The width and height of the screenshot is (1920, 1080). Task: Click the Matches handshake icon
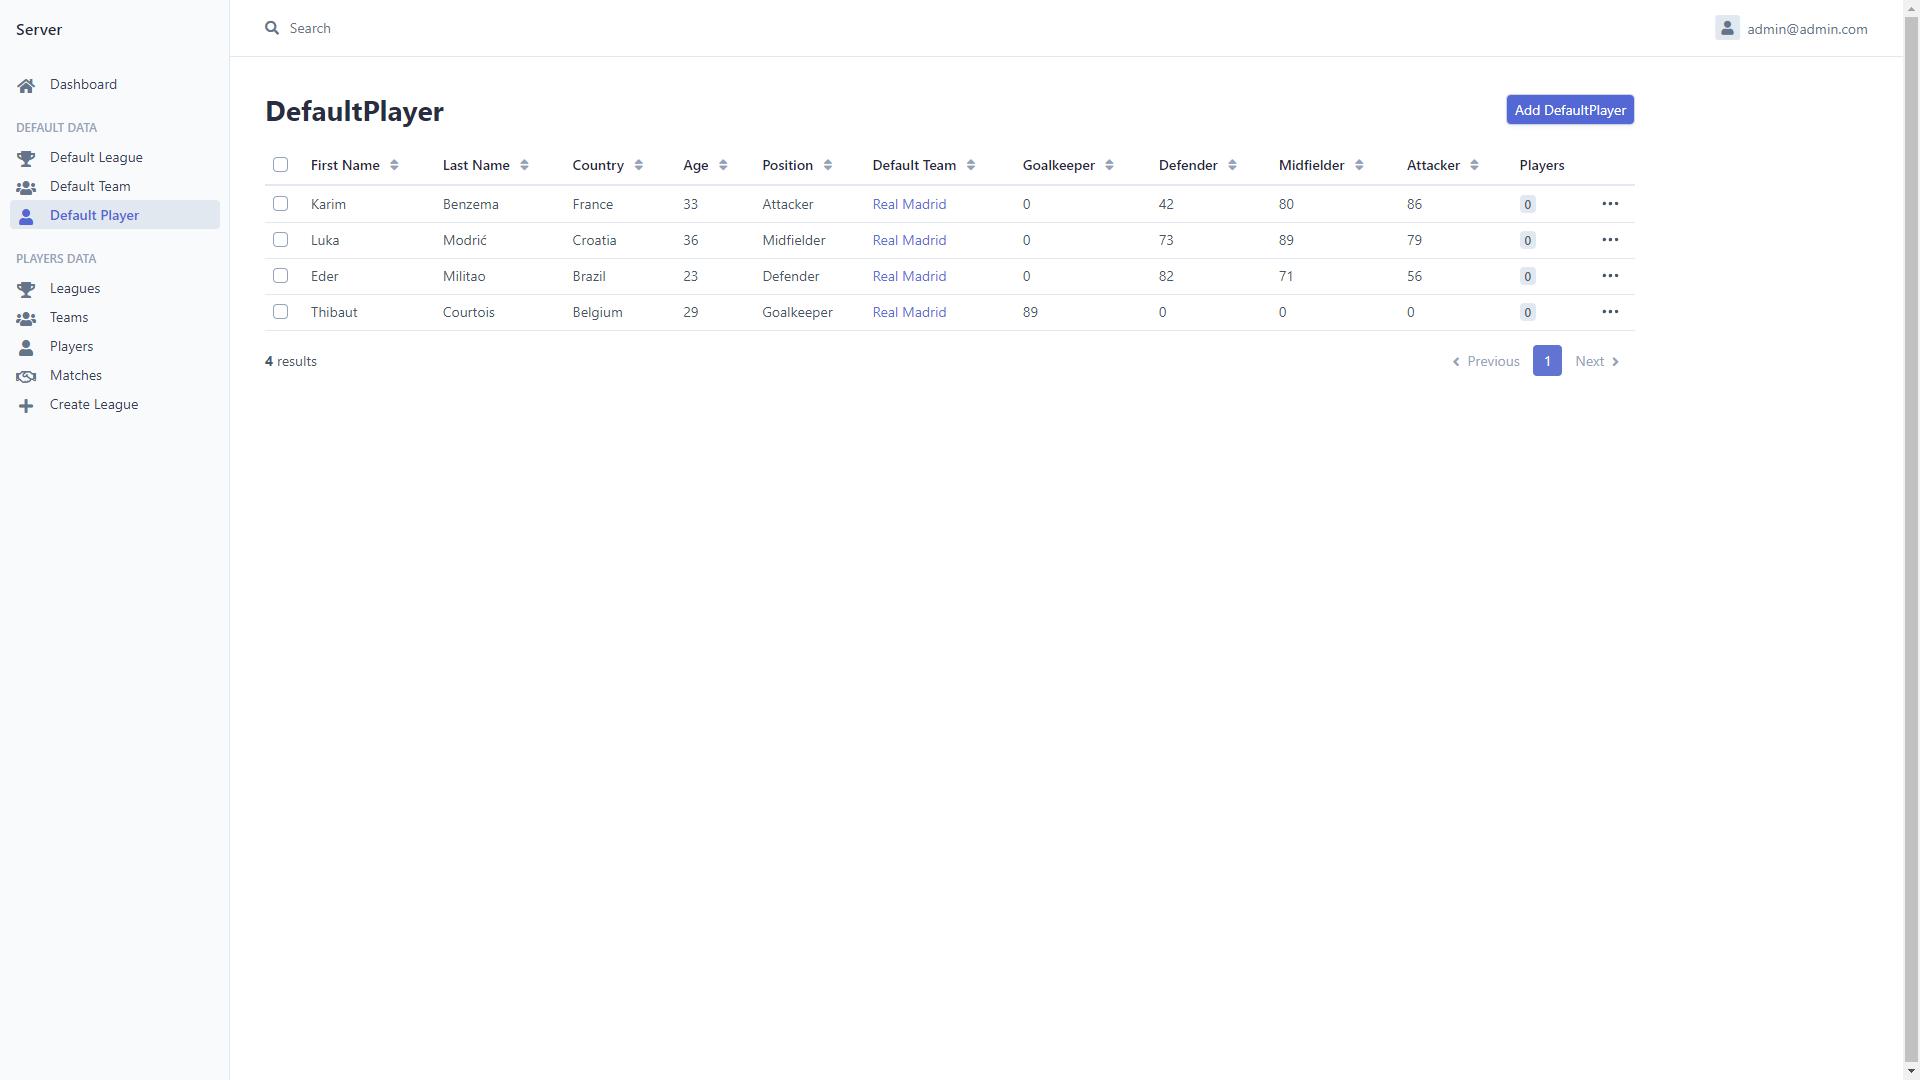26,376
